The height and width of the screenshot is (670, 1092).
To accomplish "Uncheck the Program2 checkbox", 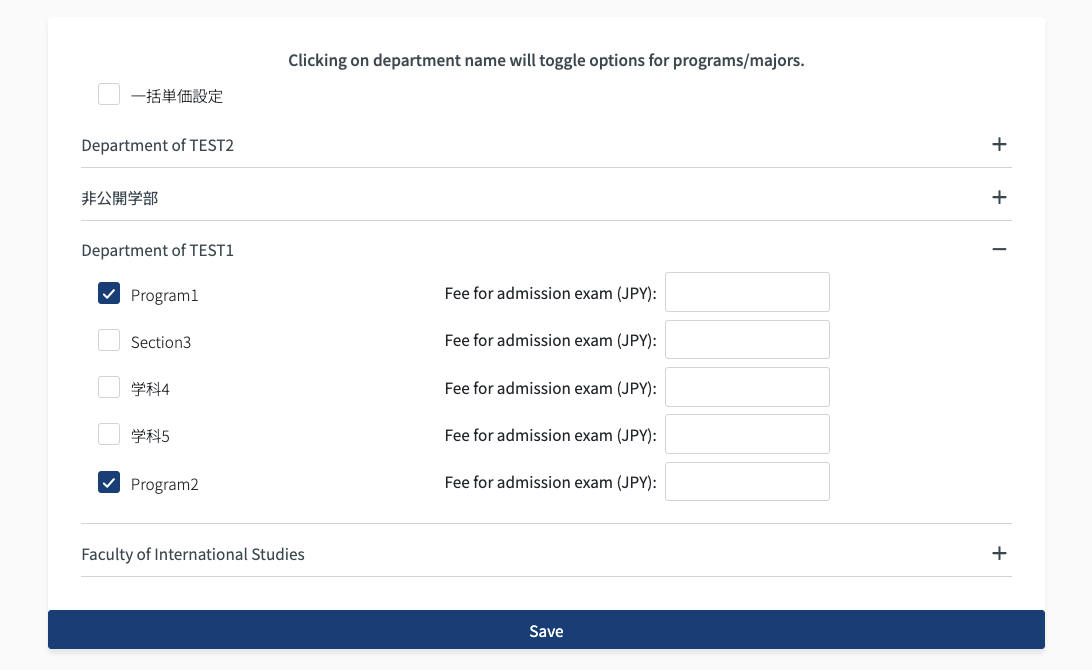I will click(109, 482).
